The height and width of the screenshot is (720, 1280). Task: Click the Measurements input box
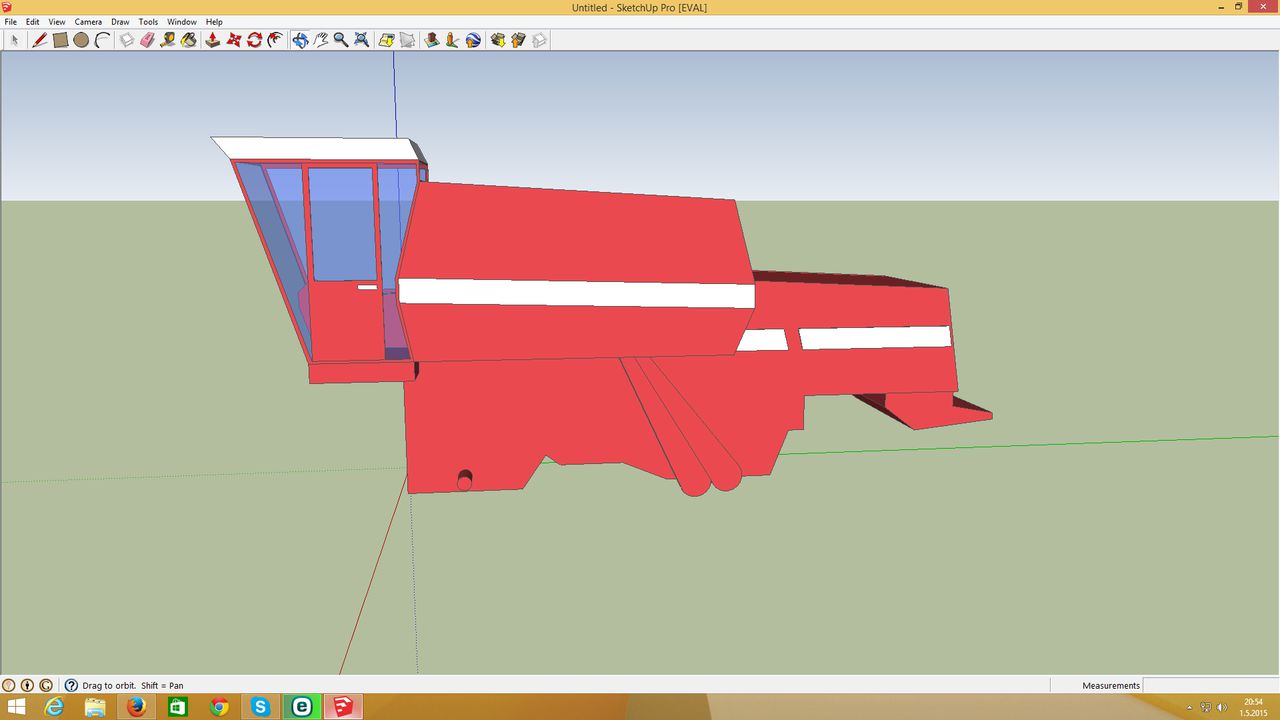pos(1210,685)
